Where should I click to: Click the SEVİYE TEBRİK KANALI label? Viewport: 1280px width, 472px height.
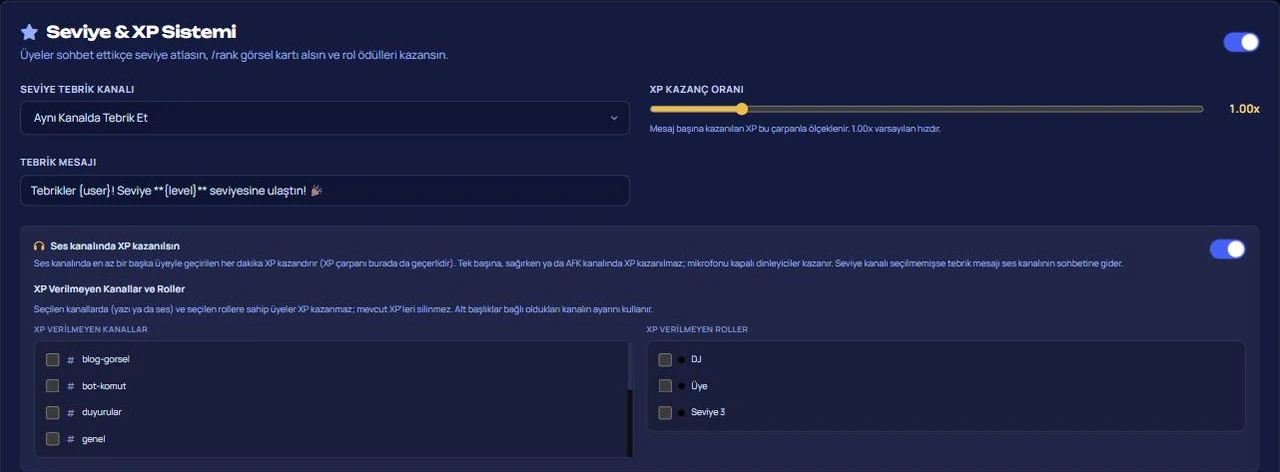coord(77,89)
